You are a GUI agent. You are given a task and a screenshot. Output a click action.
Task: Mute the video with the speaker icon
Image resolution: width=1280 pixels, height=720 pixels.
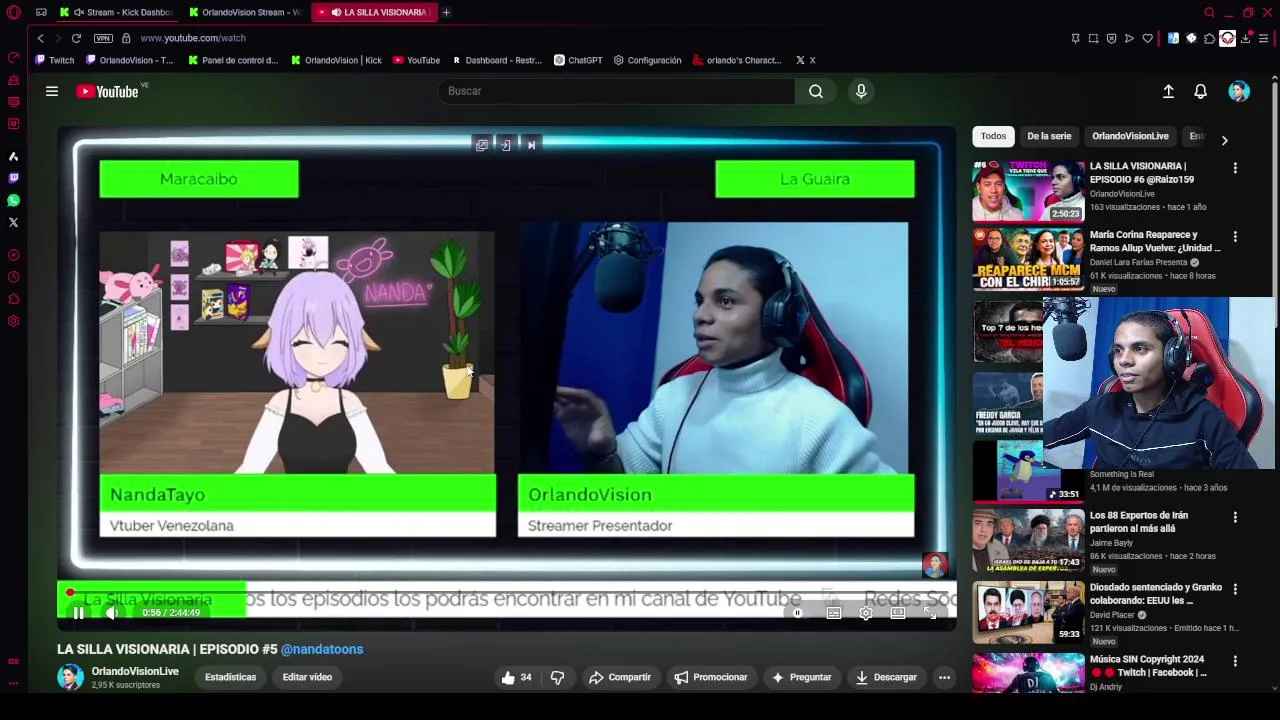(112, 613)
